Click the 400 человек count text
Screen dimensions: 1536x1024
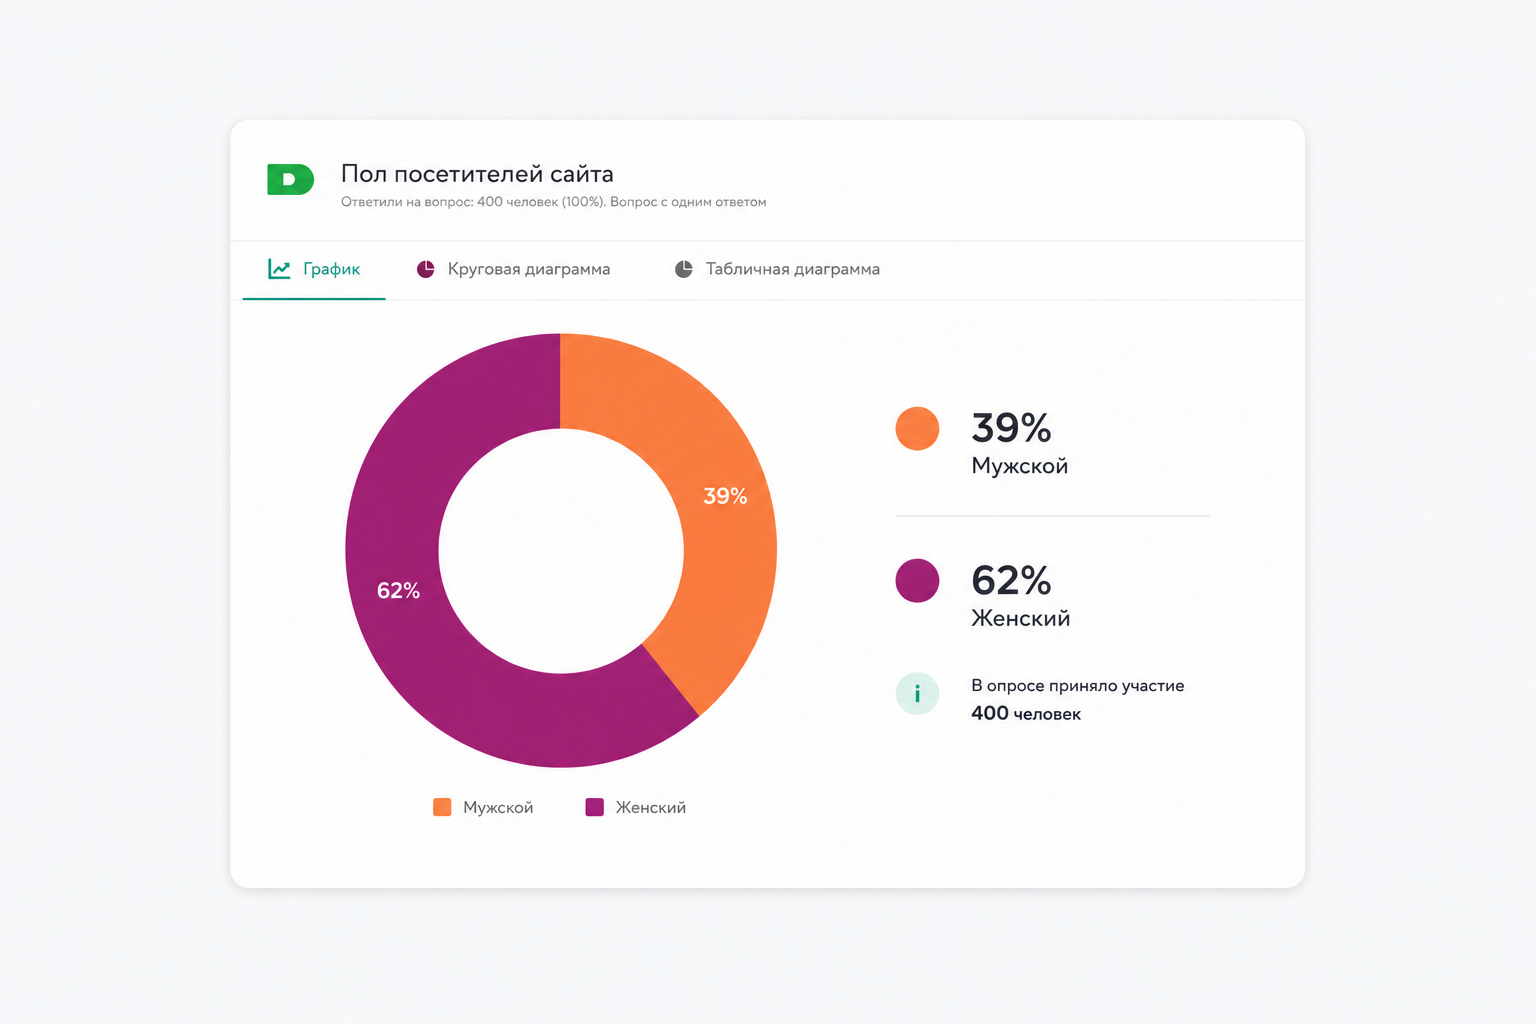[1026, 714]
